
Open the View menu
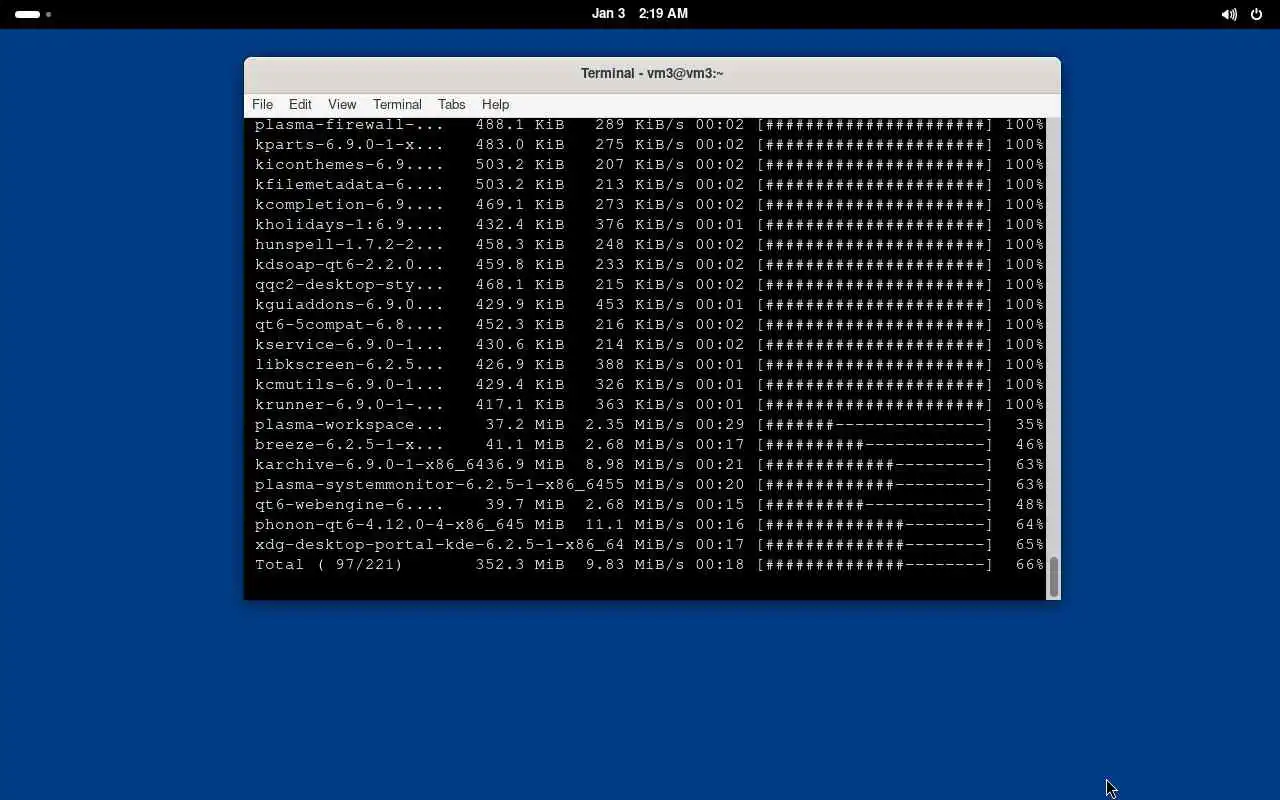click(x=342, y=104)
